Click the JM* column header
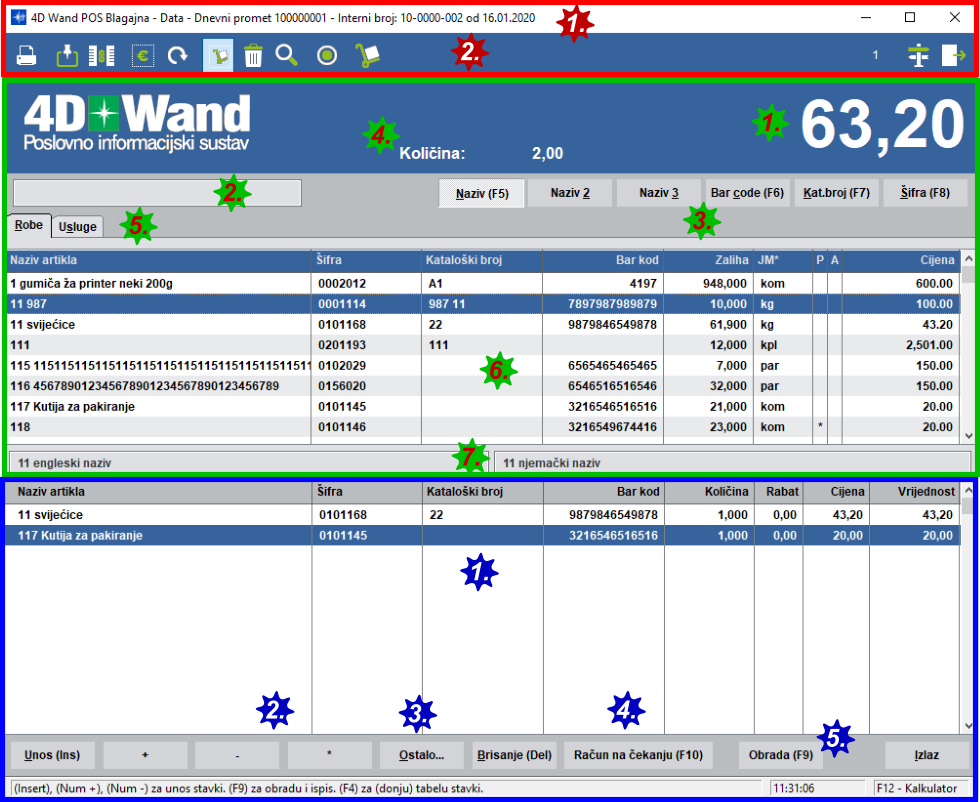The height and width of the screenshot is (802, 980). (783, 260)
